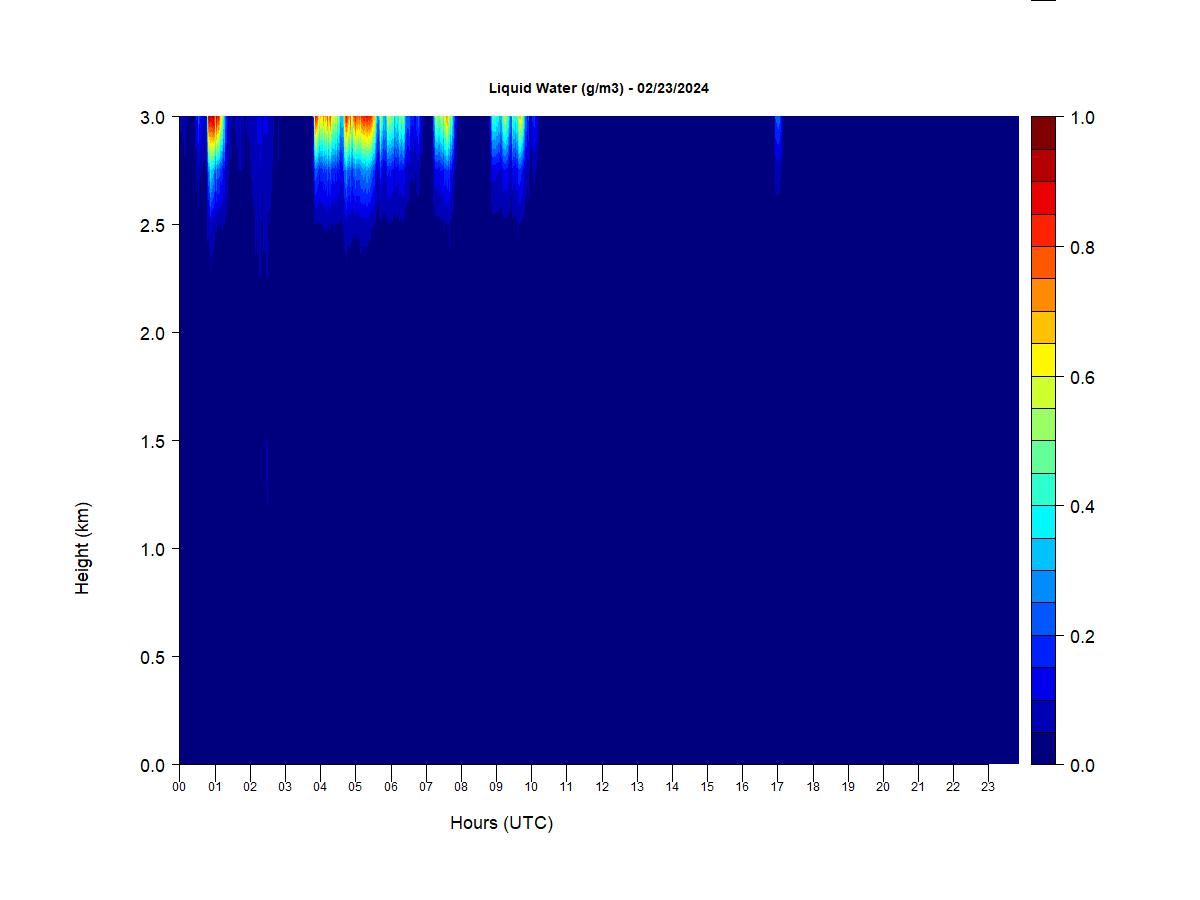This screenshot has height=900, width=1200.
Task: Click the '20' hour tick label
Action: [883, 787]
